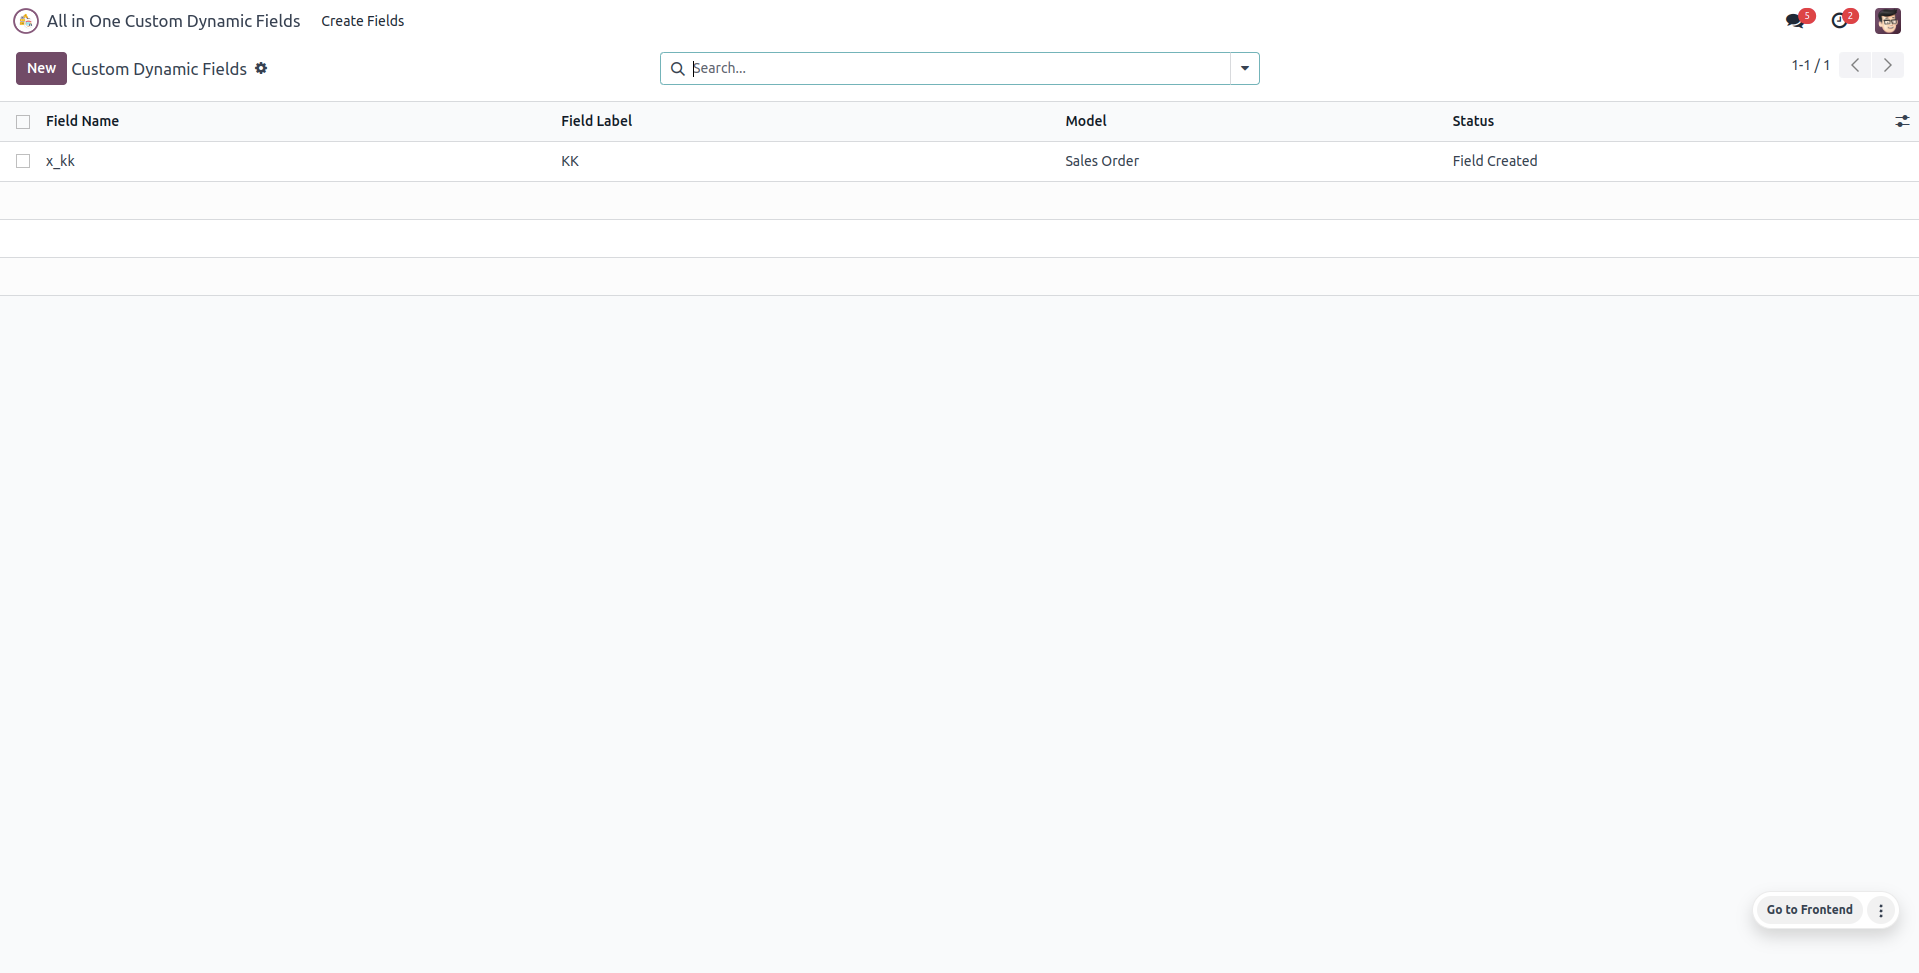The width and height of the screenshot is (1919, 973).
Task: Click the Sales Order model cell
Action: coord(1102,161)
